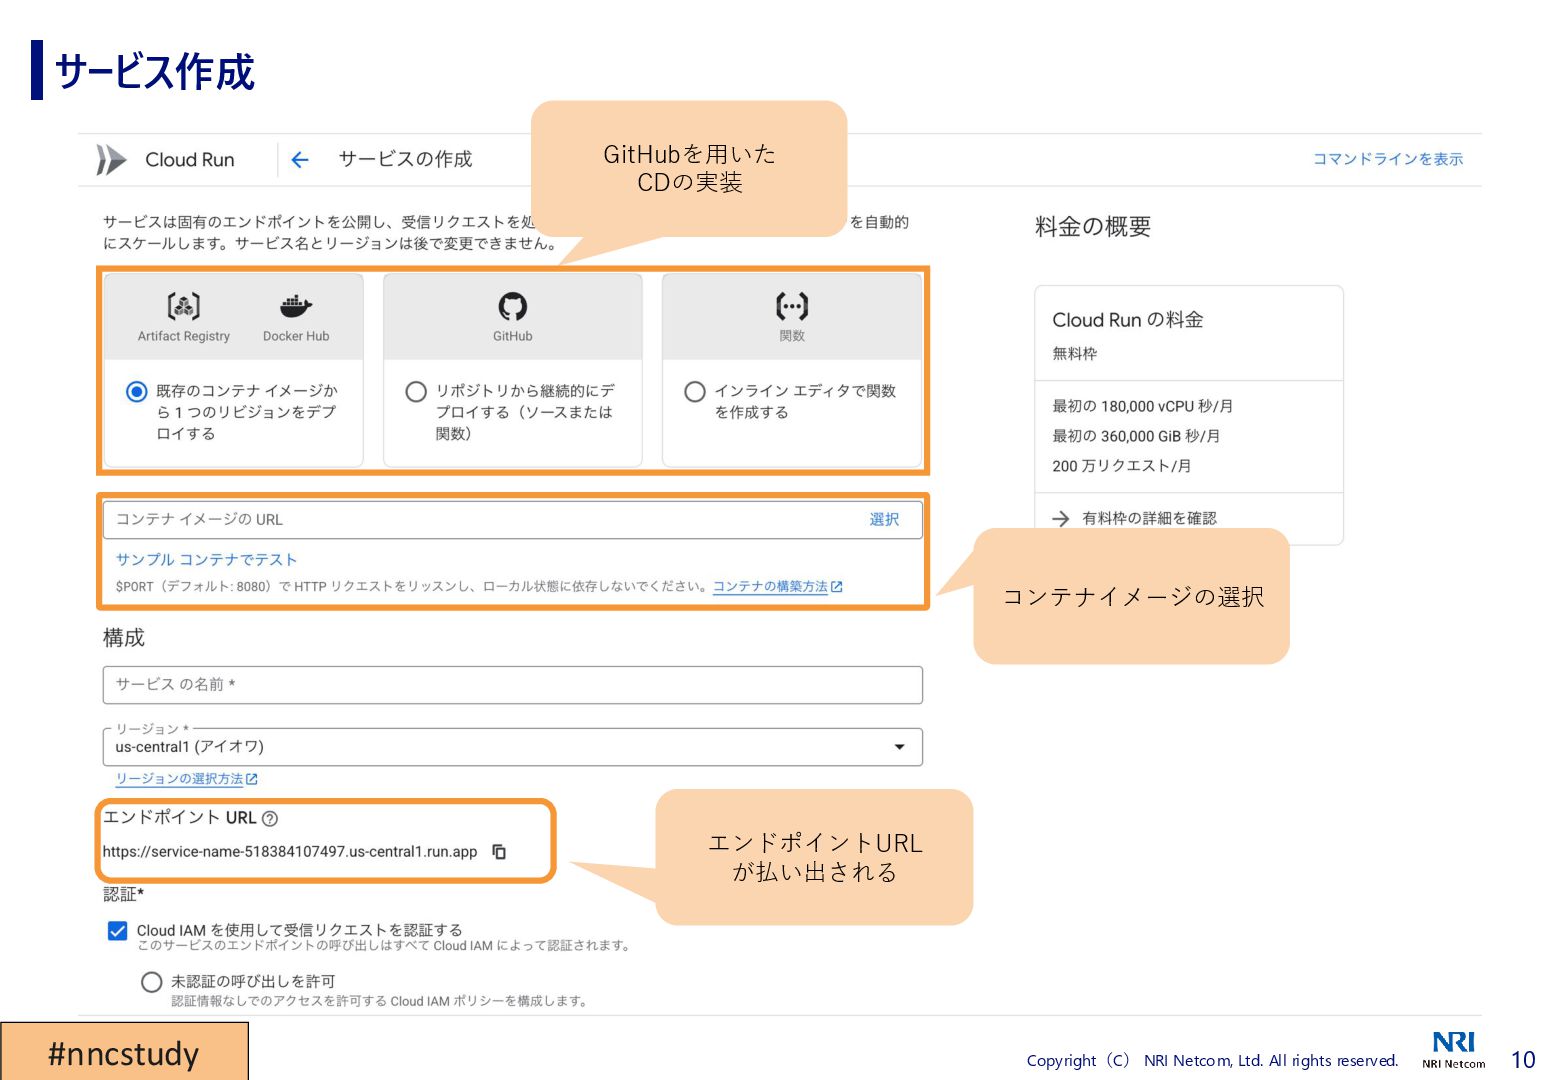Select リポジトリから継続的にデプロイする radio option
This screenshot has height=1080, width=1560.
pos(416,391)
